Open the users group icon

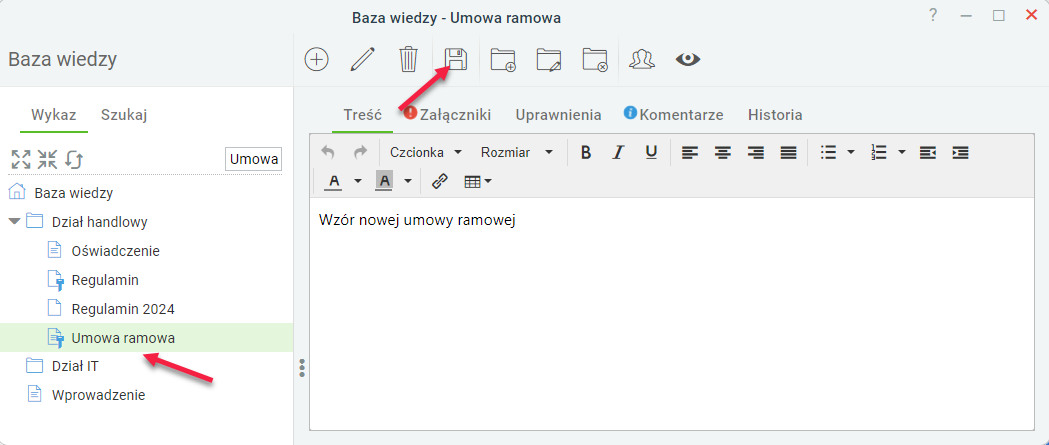(642, 60)
